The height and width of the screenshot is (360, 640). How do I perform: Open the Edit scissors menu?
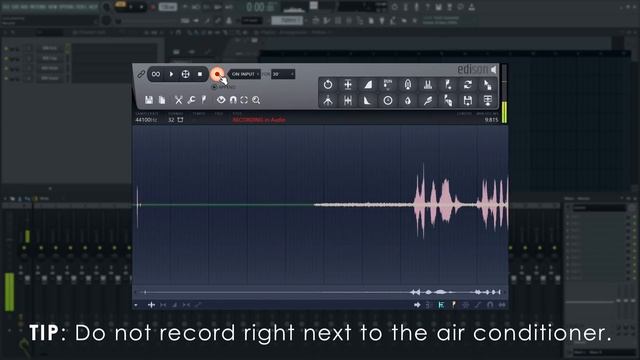click(x=178, y=100)
